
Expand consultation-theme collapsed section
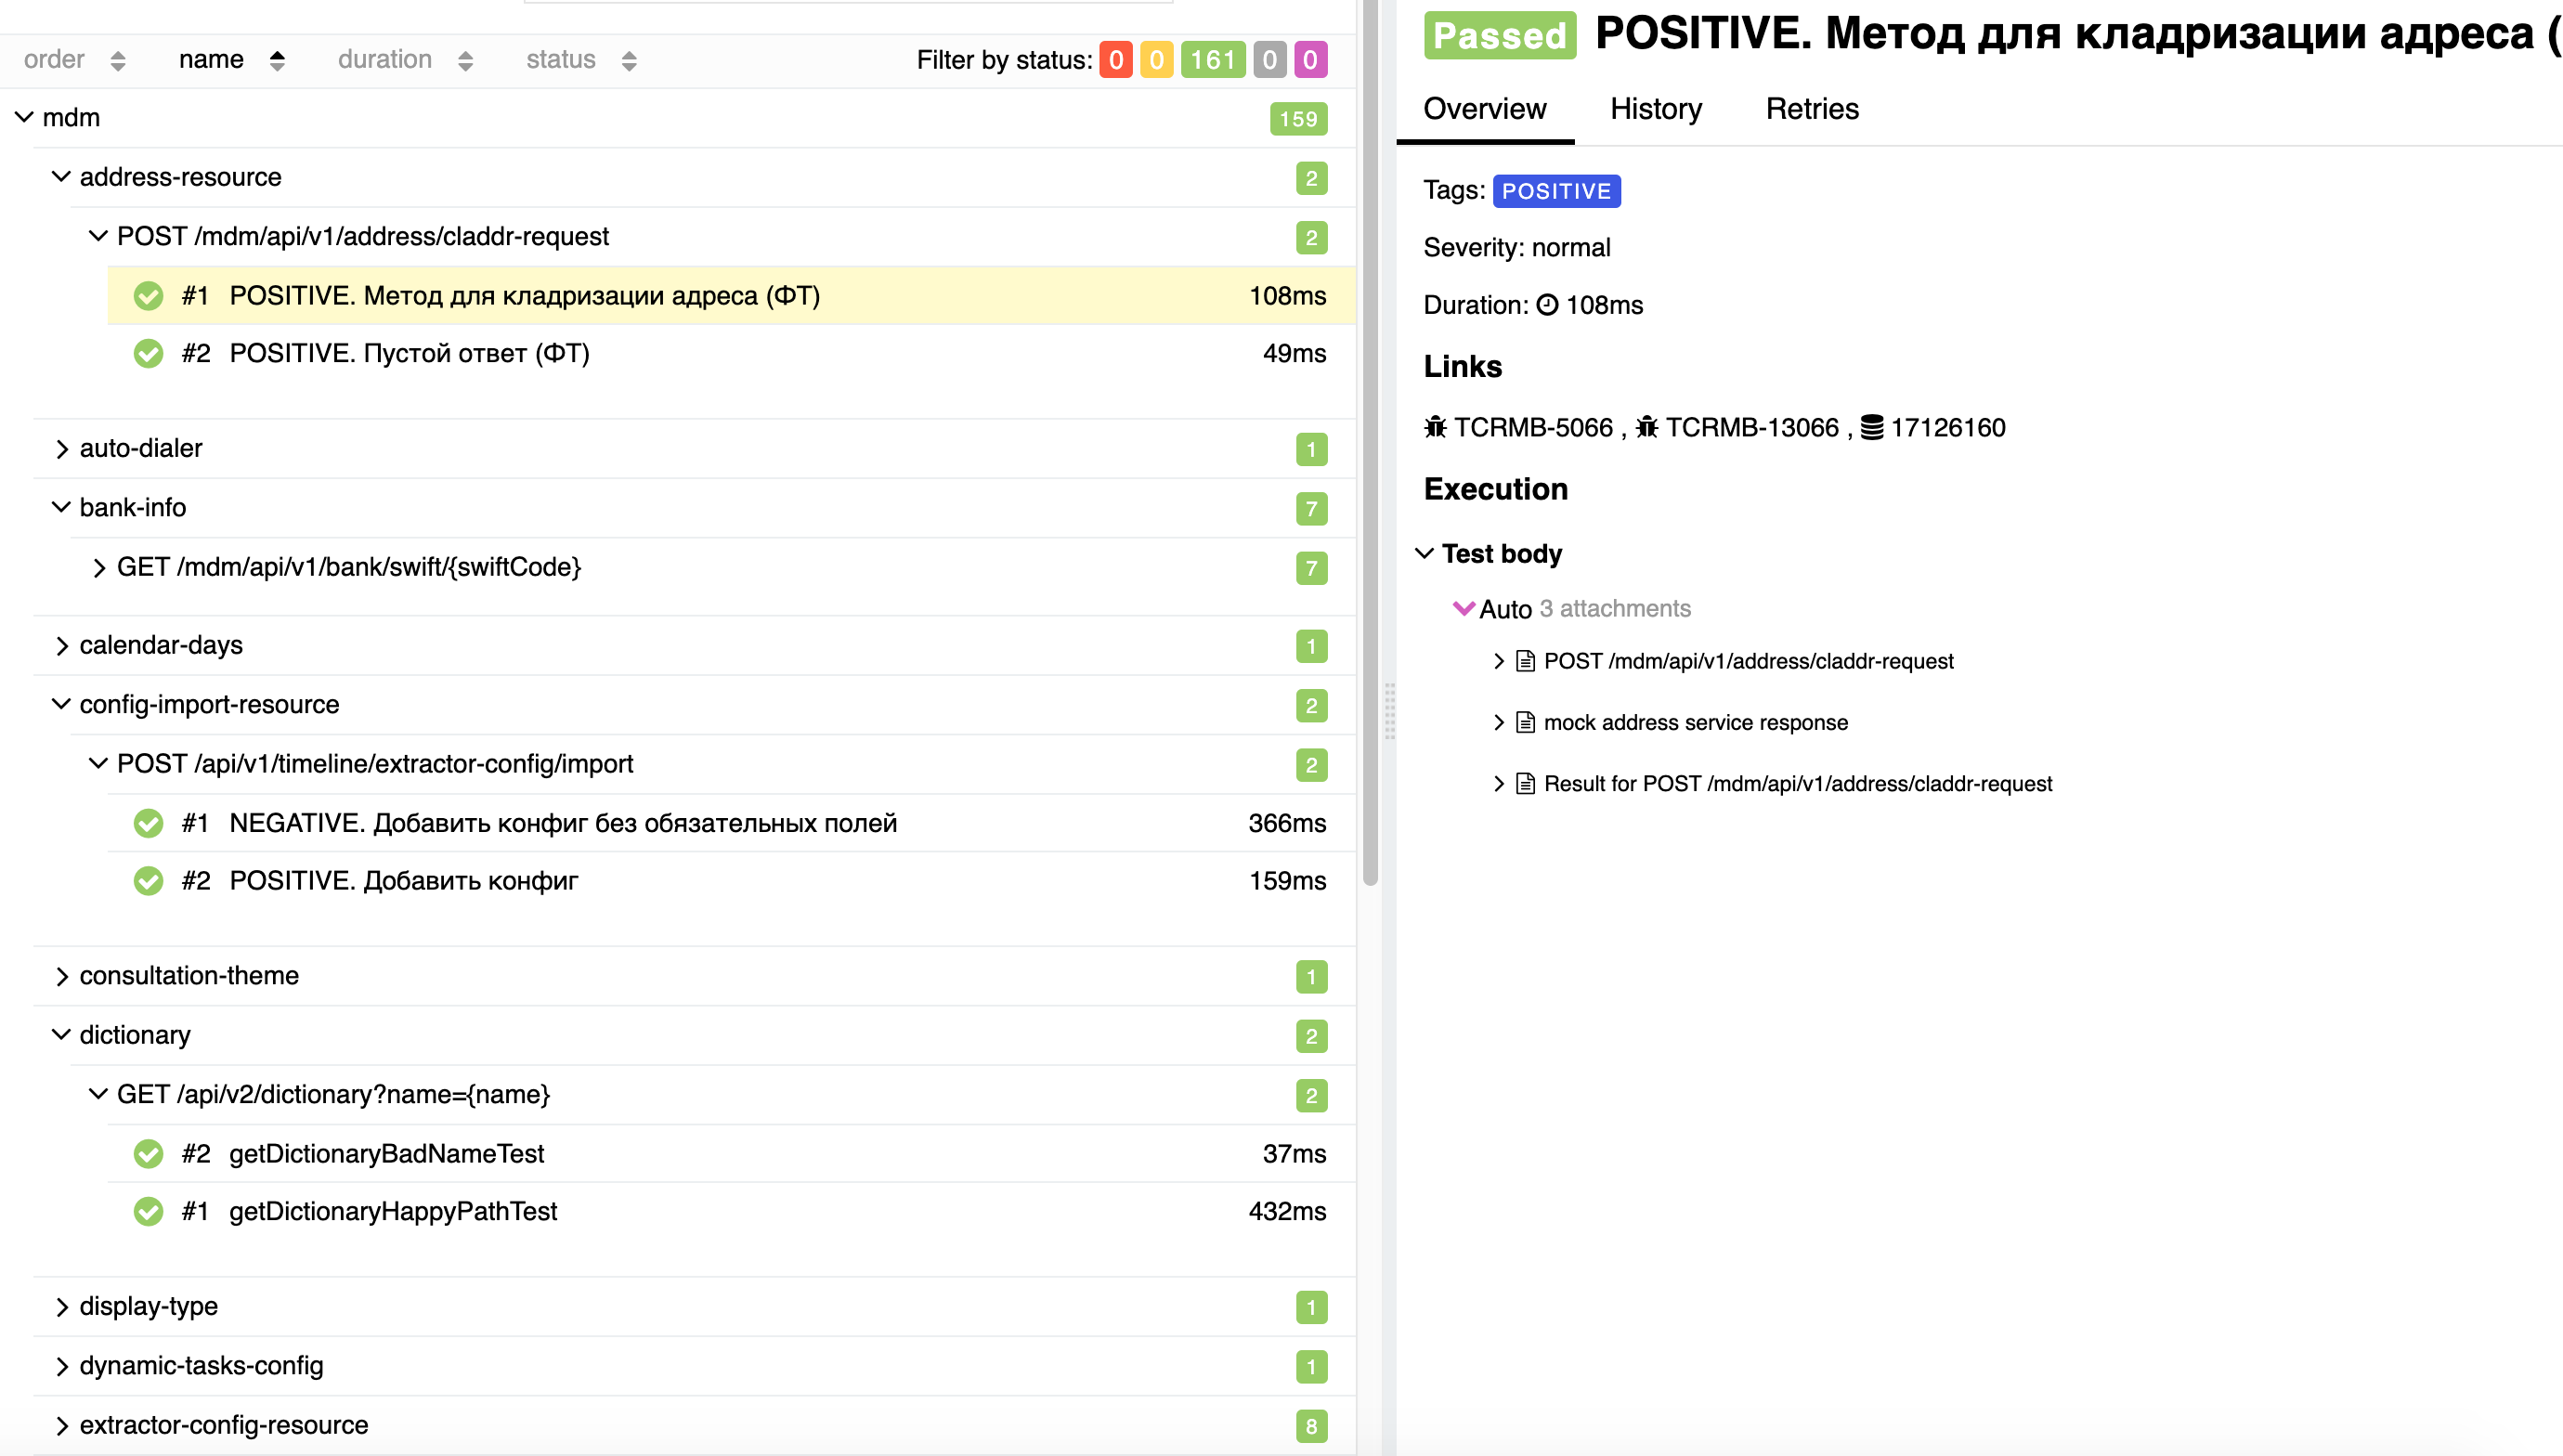click(x=63, y=975)
